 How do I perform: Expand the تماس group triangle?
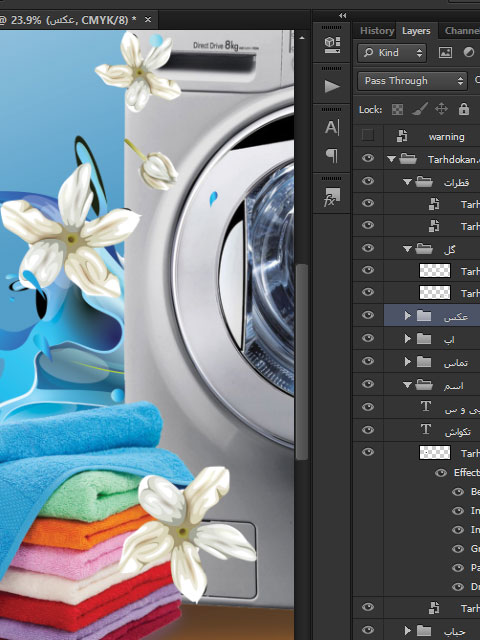click(407, 361)
